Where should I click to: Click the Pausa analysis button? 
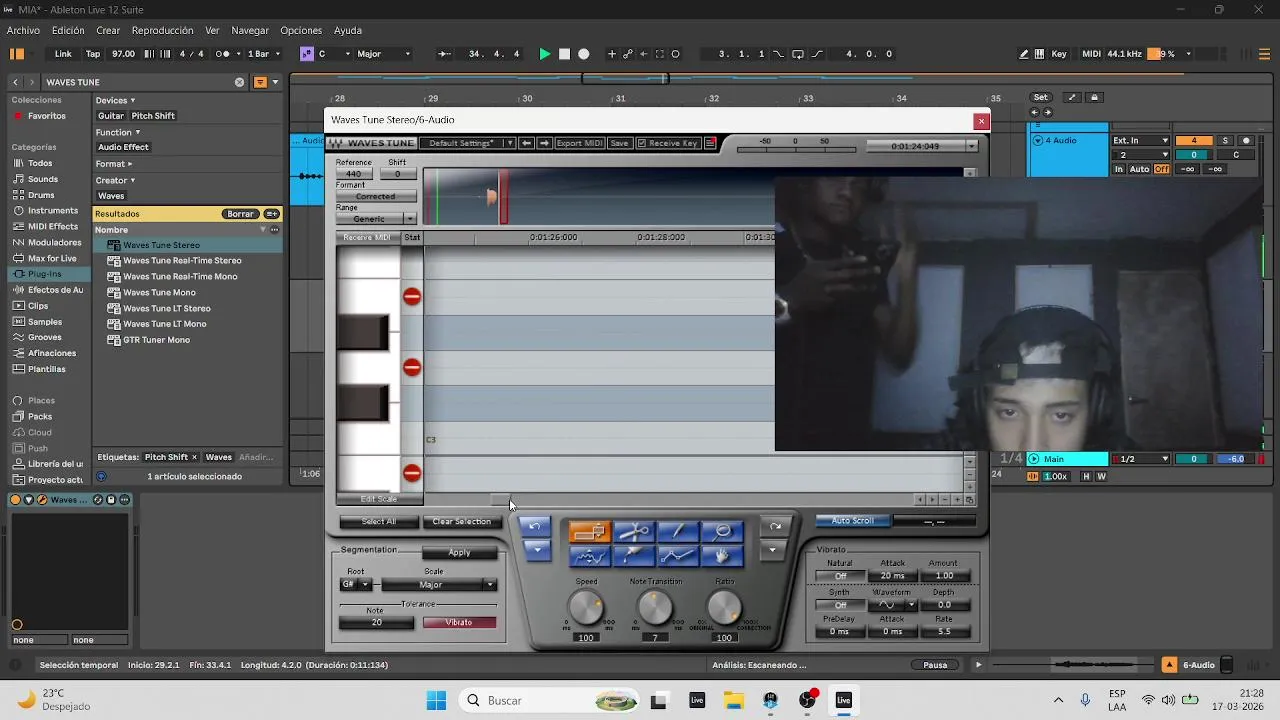click(935, 665)
